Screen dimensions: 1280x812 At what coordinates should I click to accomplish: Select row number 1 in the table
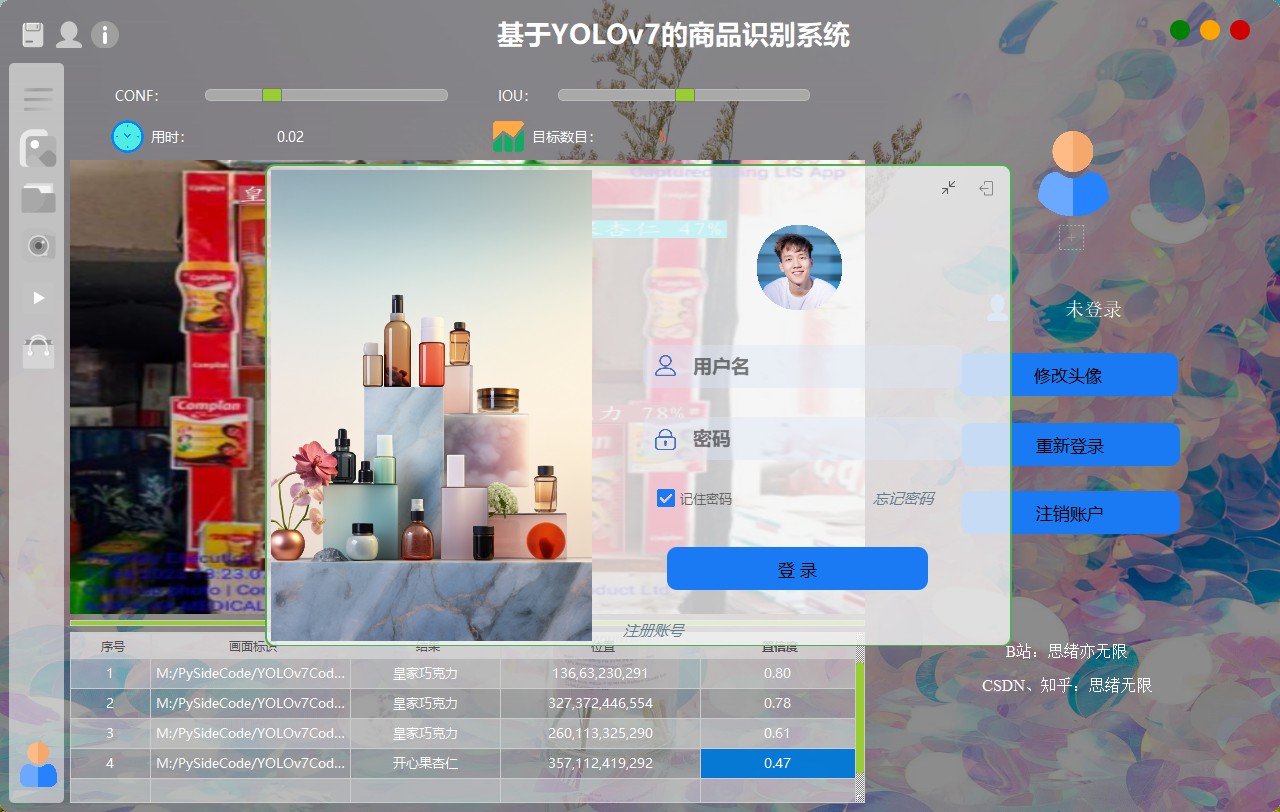(110, 673)
